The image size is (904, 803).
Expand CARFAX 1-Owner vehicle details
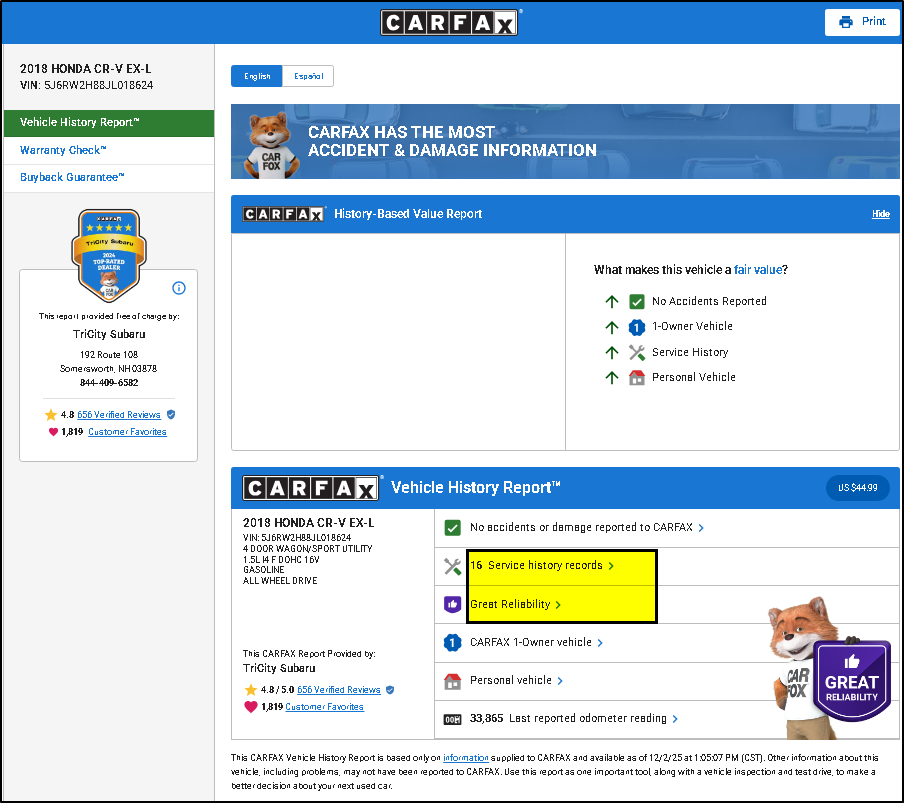tap(536, 643)
